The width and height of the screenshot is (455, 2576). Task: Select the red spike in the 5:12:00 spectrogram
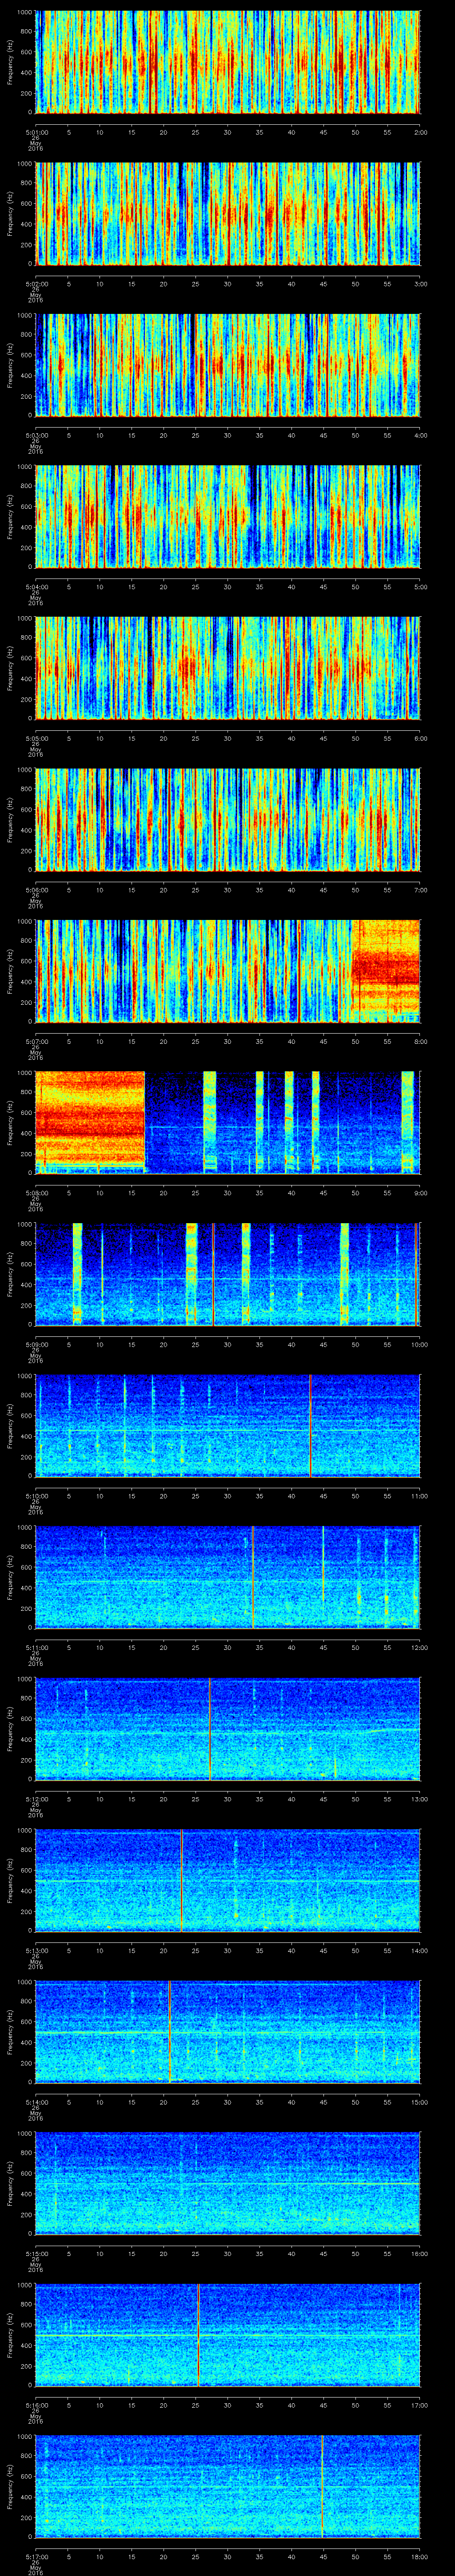[x=210, y=1728]
